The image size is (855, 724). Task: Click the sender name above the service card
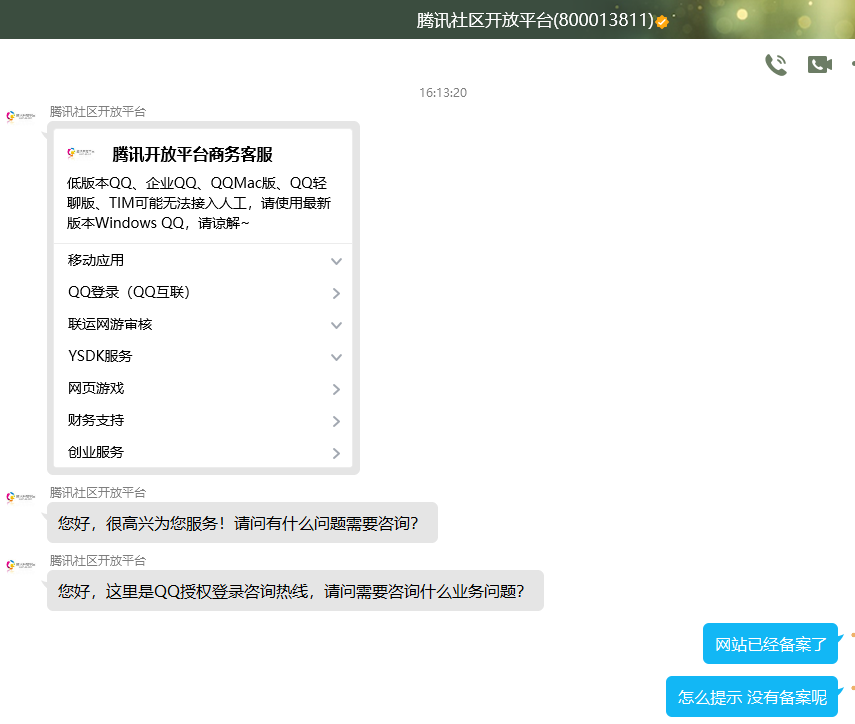[x=98, y=112]
